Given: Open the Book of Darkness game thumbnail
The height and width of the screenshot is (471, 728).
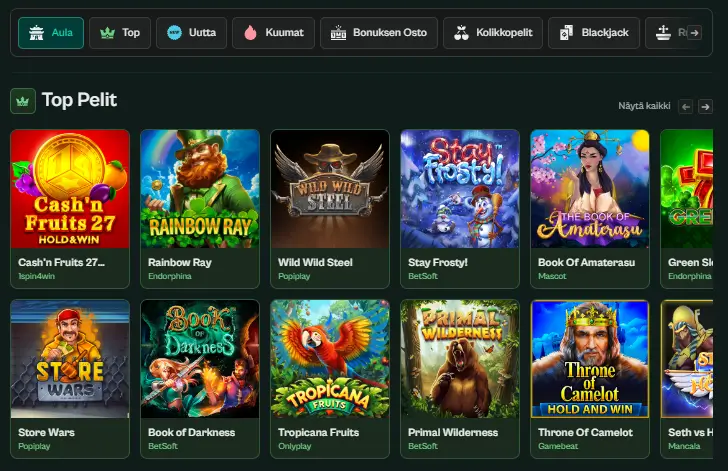Looking at the screenshot, I should click(200, 359).
